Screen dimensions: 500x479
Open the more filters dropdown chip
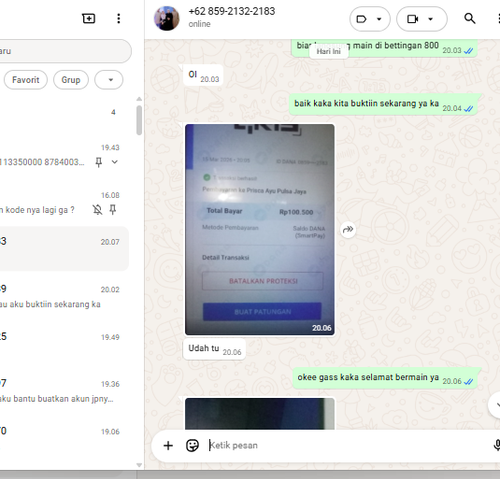[x=109, y=80]
